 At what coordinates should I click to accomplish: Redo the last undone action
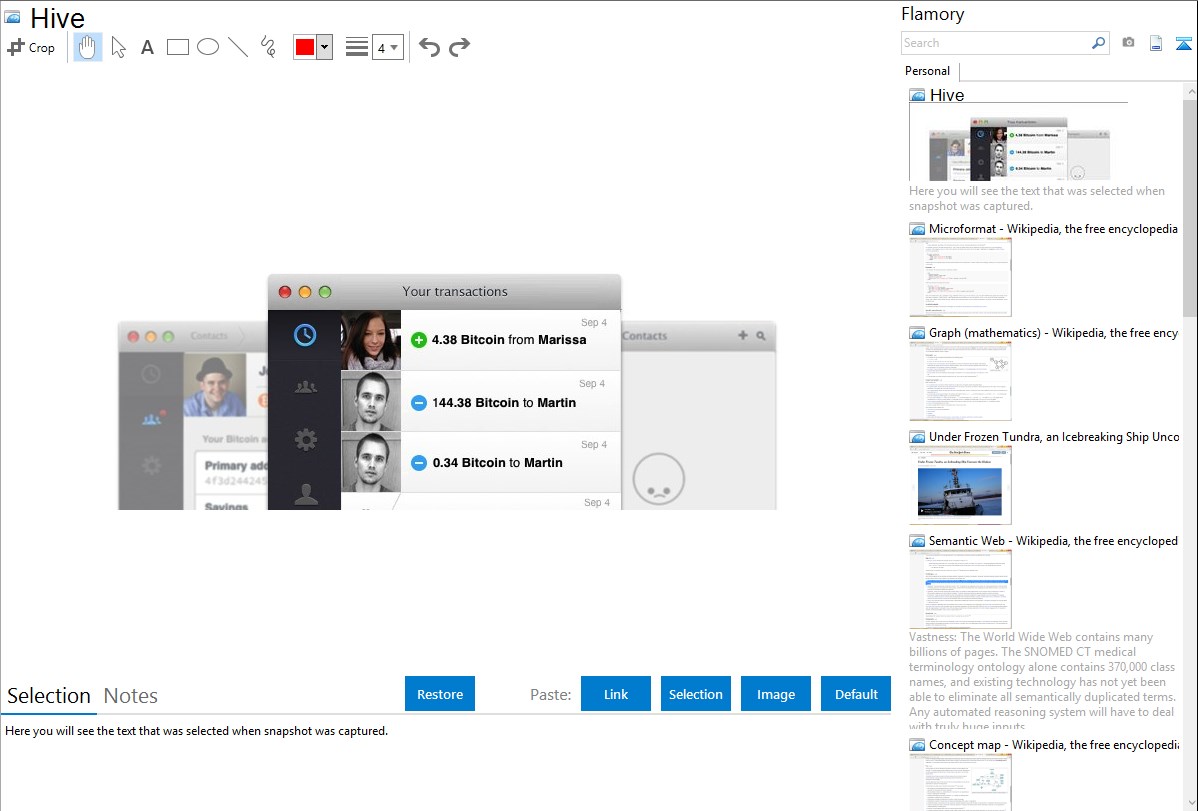(x=459, y=47)
